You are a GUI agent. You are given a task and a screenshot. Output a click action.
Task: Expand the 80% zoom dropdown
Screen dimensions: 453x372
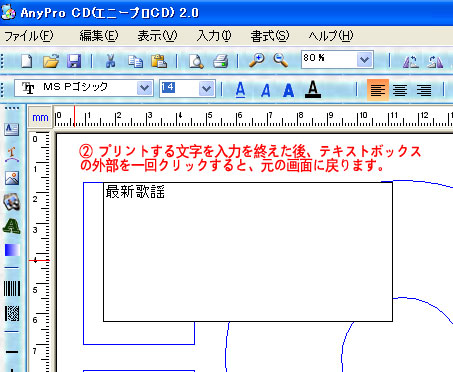tap(364, 60)
